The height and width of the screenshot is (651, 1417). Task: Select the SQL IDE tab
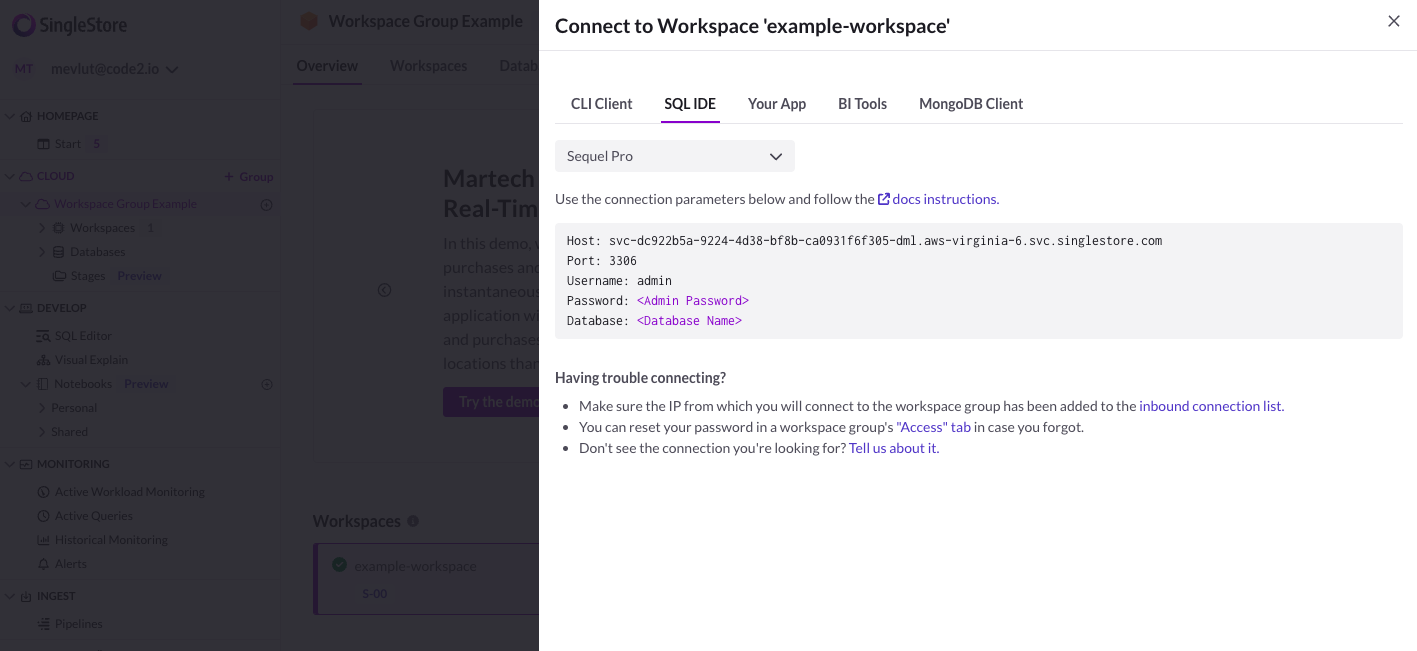[690, 104]
